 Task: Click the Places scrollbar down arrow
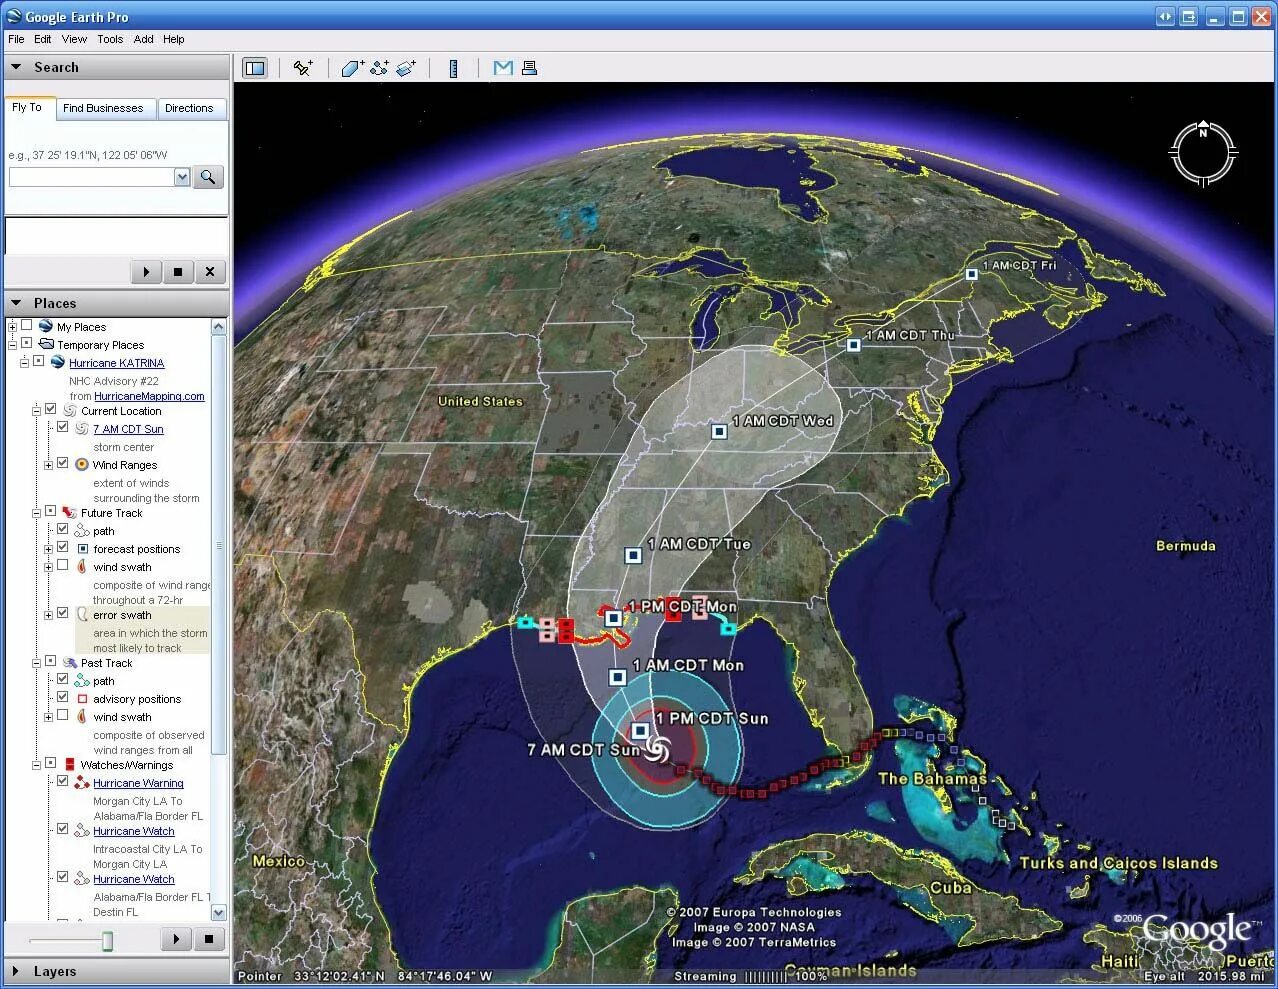[219, 912]
